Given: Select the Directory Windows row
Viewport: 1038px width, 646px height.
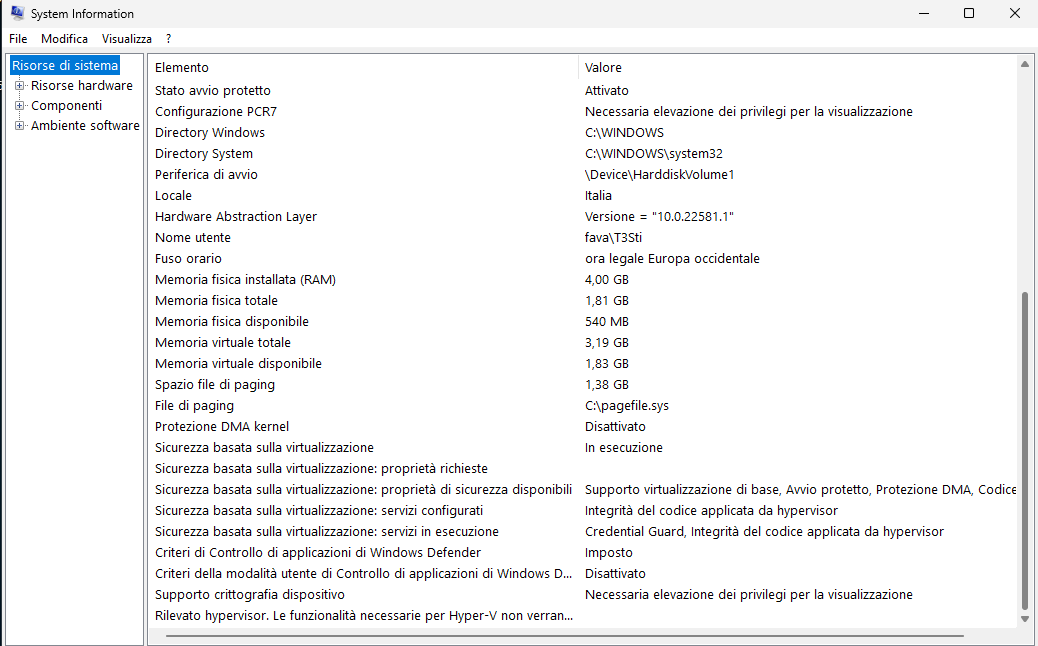Looking at the screenshot, I should click(x=583, y=132).
